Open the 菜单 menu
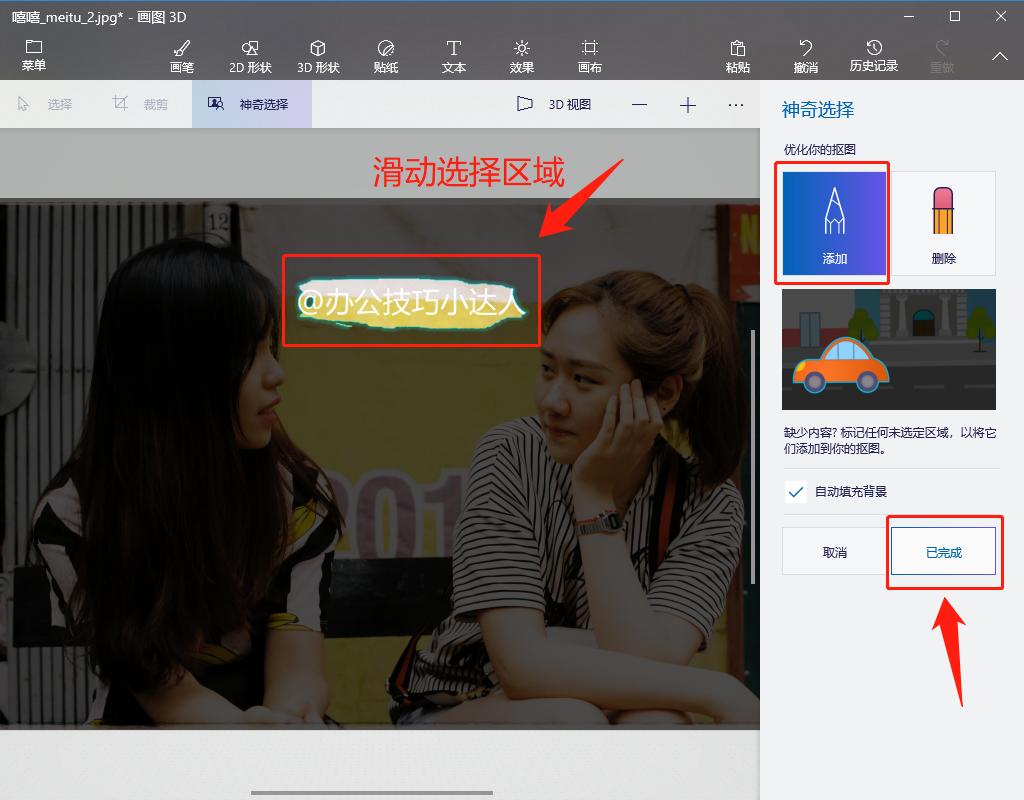1024x800 pixels. coord(33,55)
